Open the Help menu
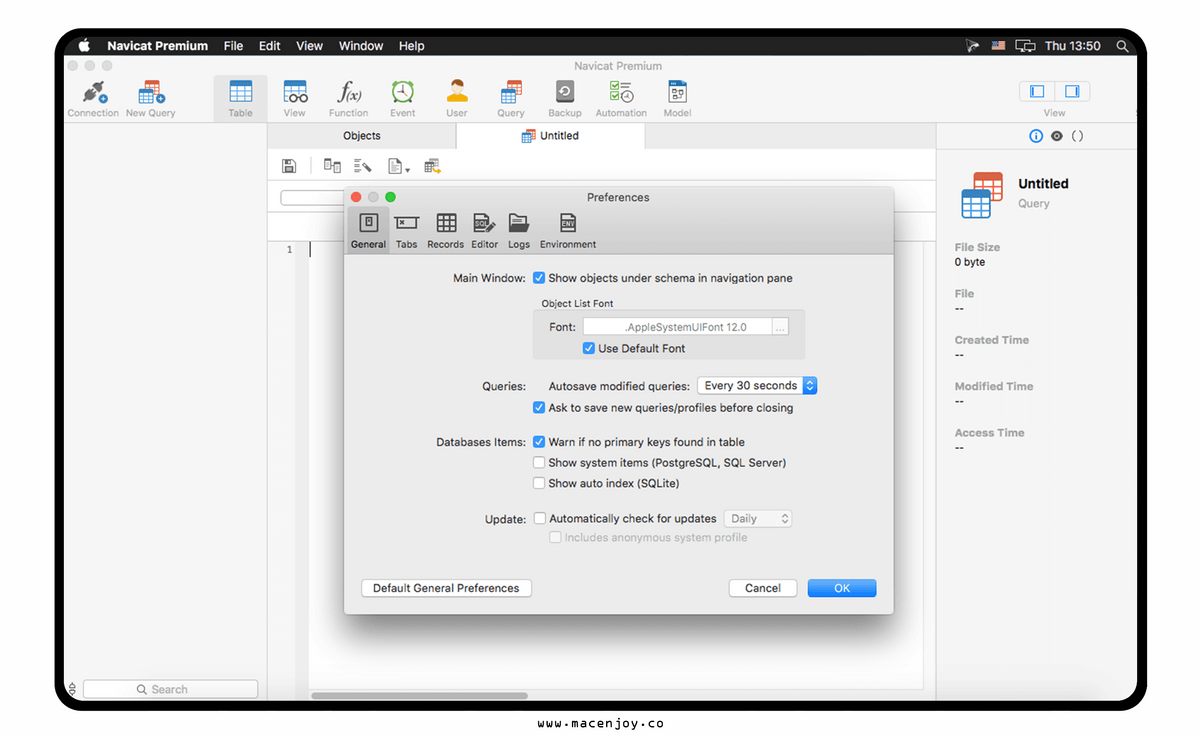 412,46
